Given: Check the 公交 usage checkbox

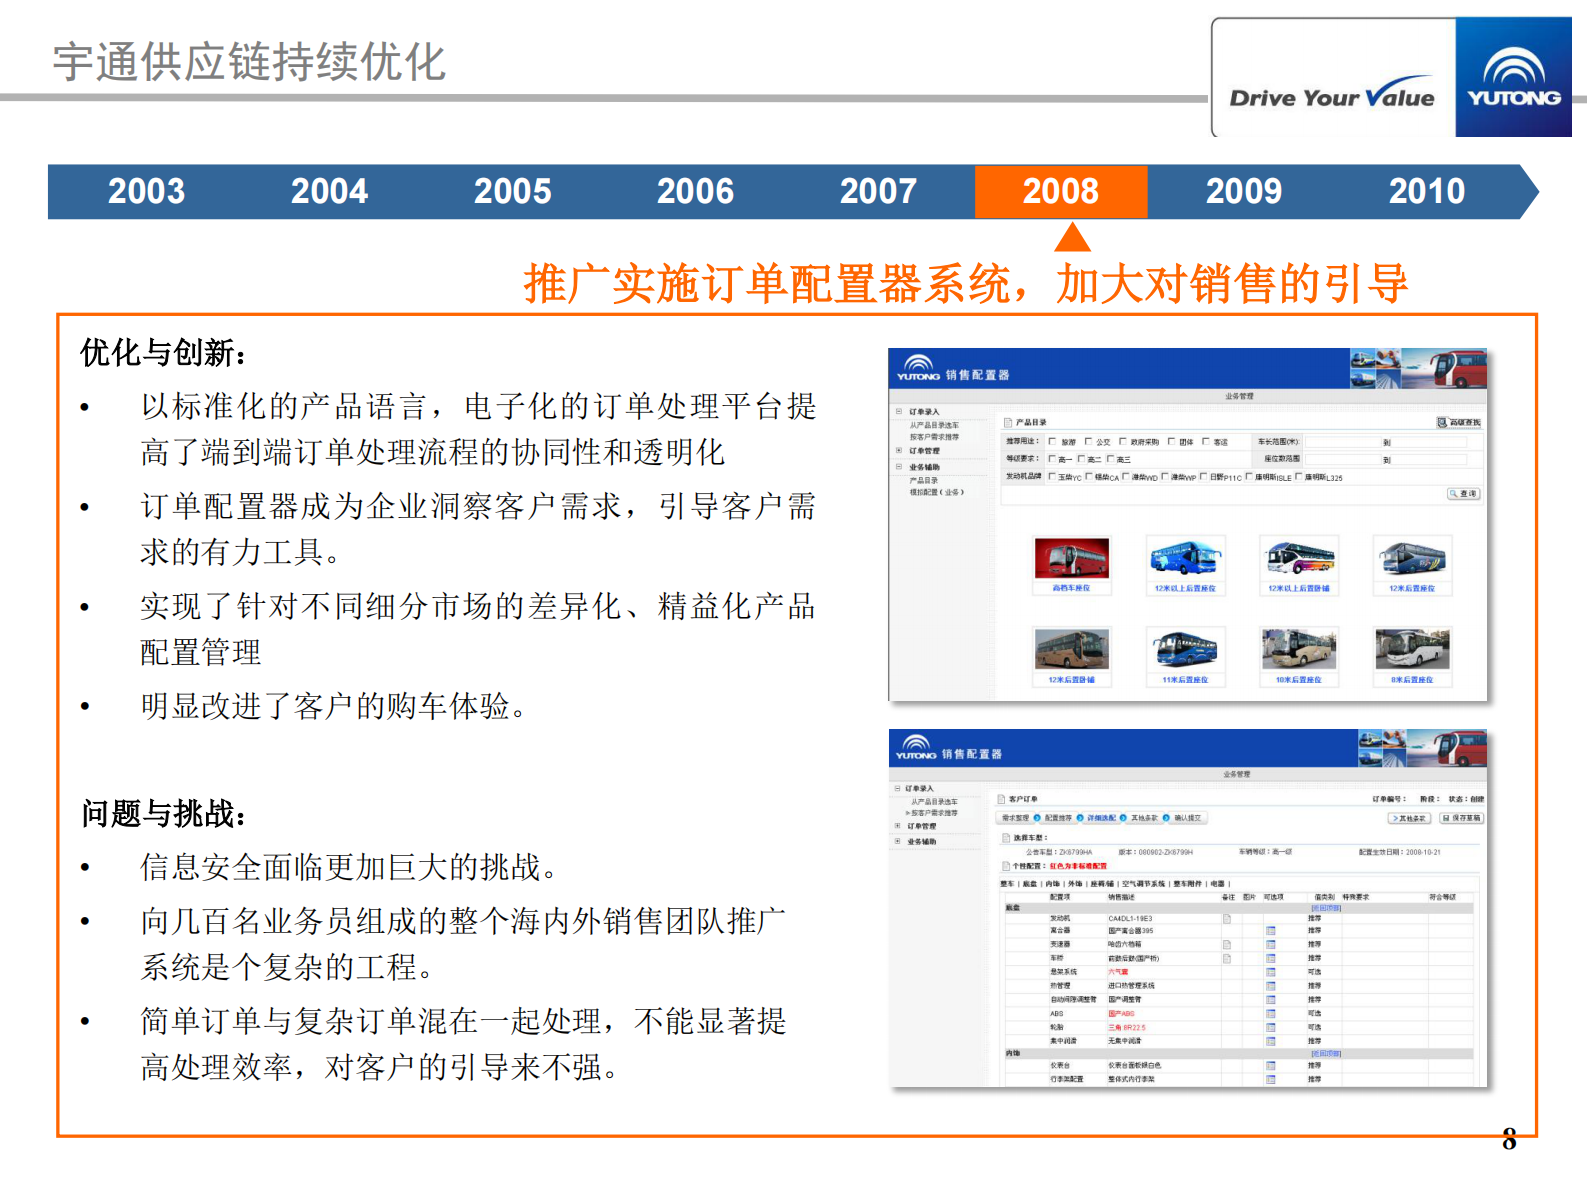Looking at the screenshot, I should (1088, 441).
